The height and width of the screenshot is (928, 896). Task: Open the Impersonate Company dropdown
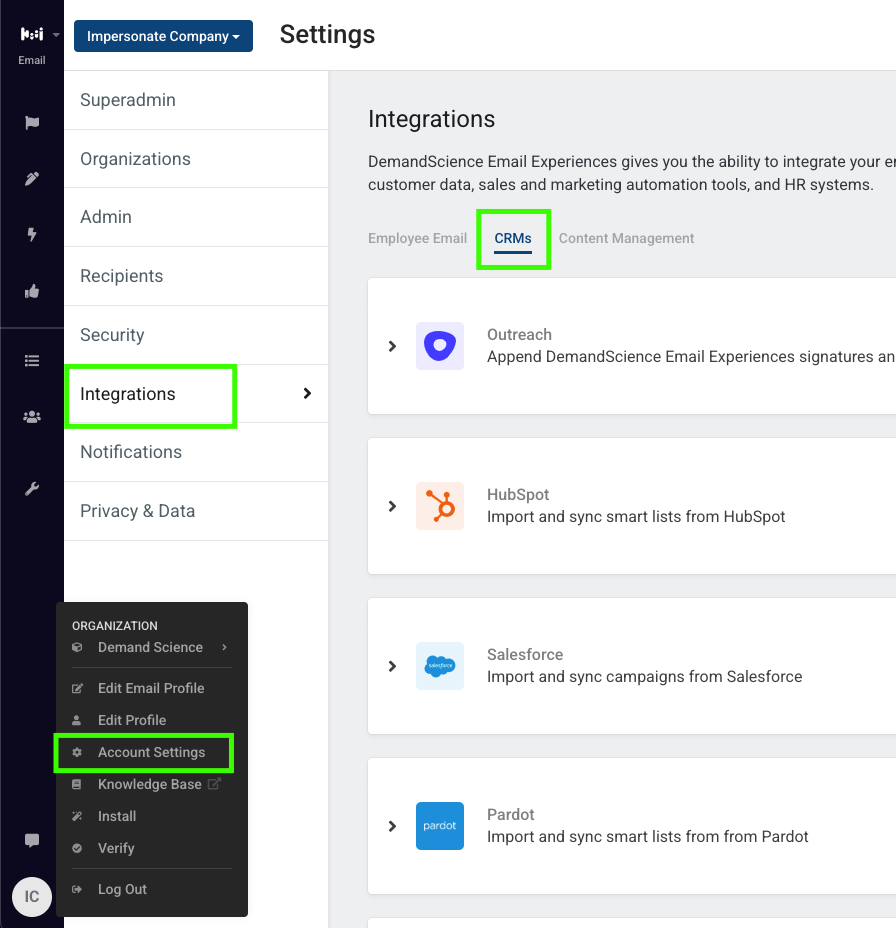[163, 36]
